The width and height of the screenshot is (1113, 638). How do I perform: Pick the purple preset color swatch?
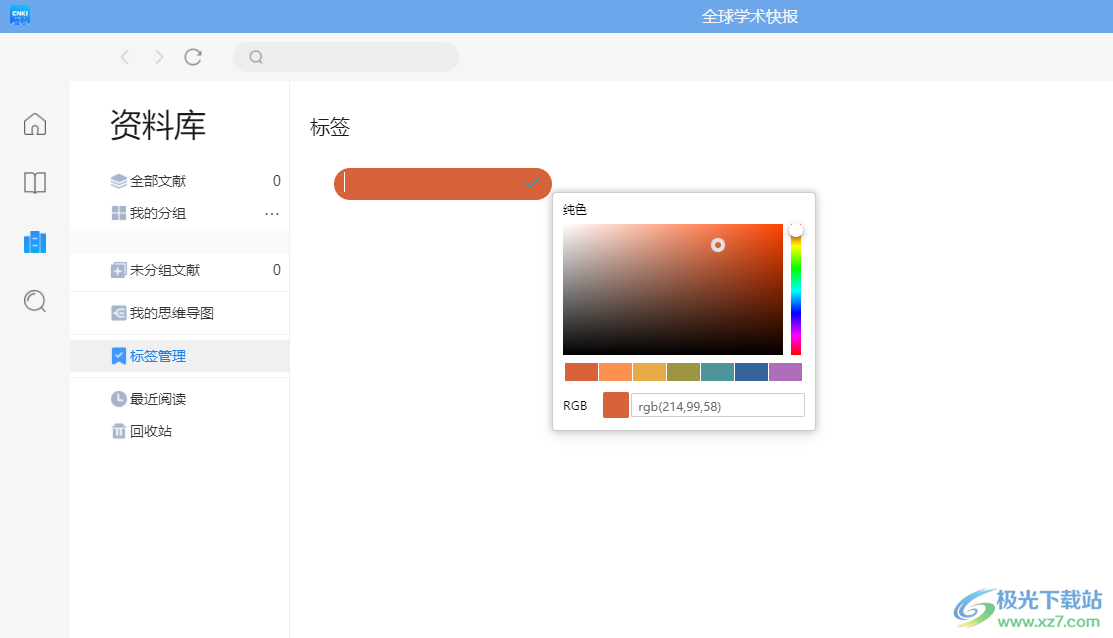(786, 371)
